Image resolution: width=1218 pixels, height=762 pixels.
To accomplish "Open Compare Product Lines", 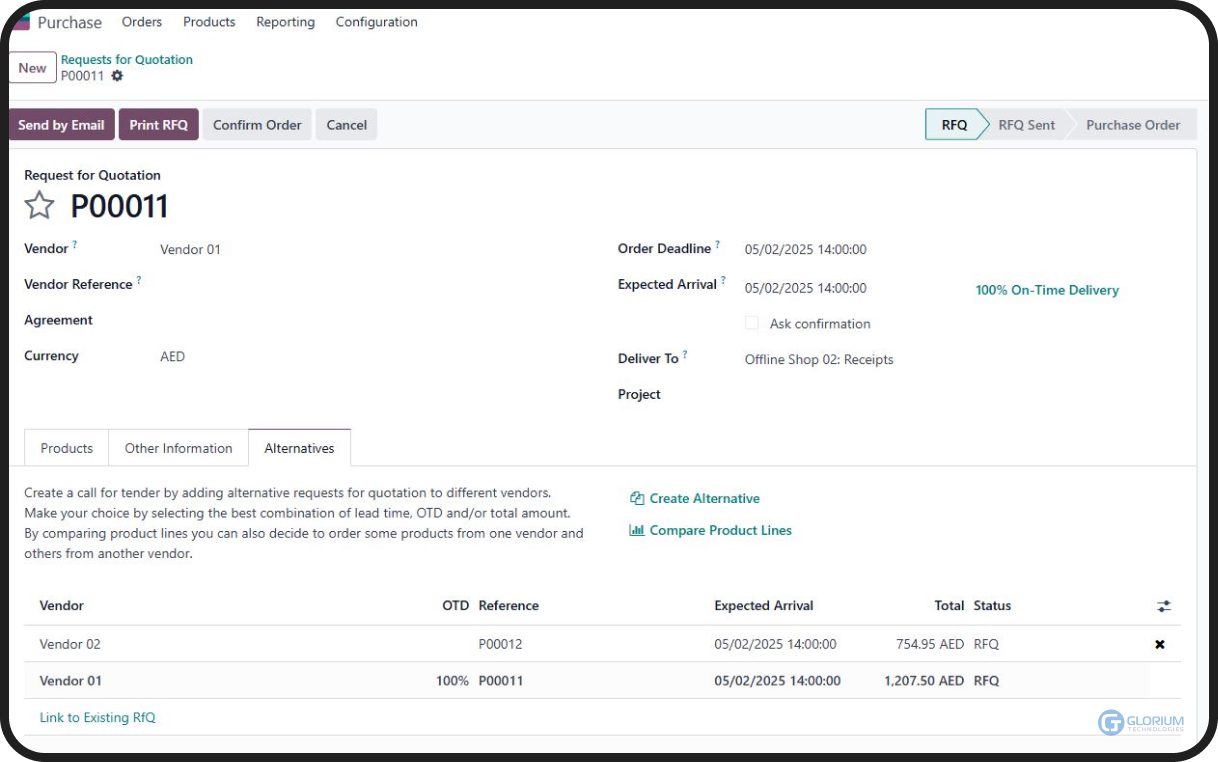I will coord(720,530).
